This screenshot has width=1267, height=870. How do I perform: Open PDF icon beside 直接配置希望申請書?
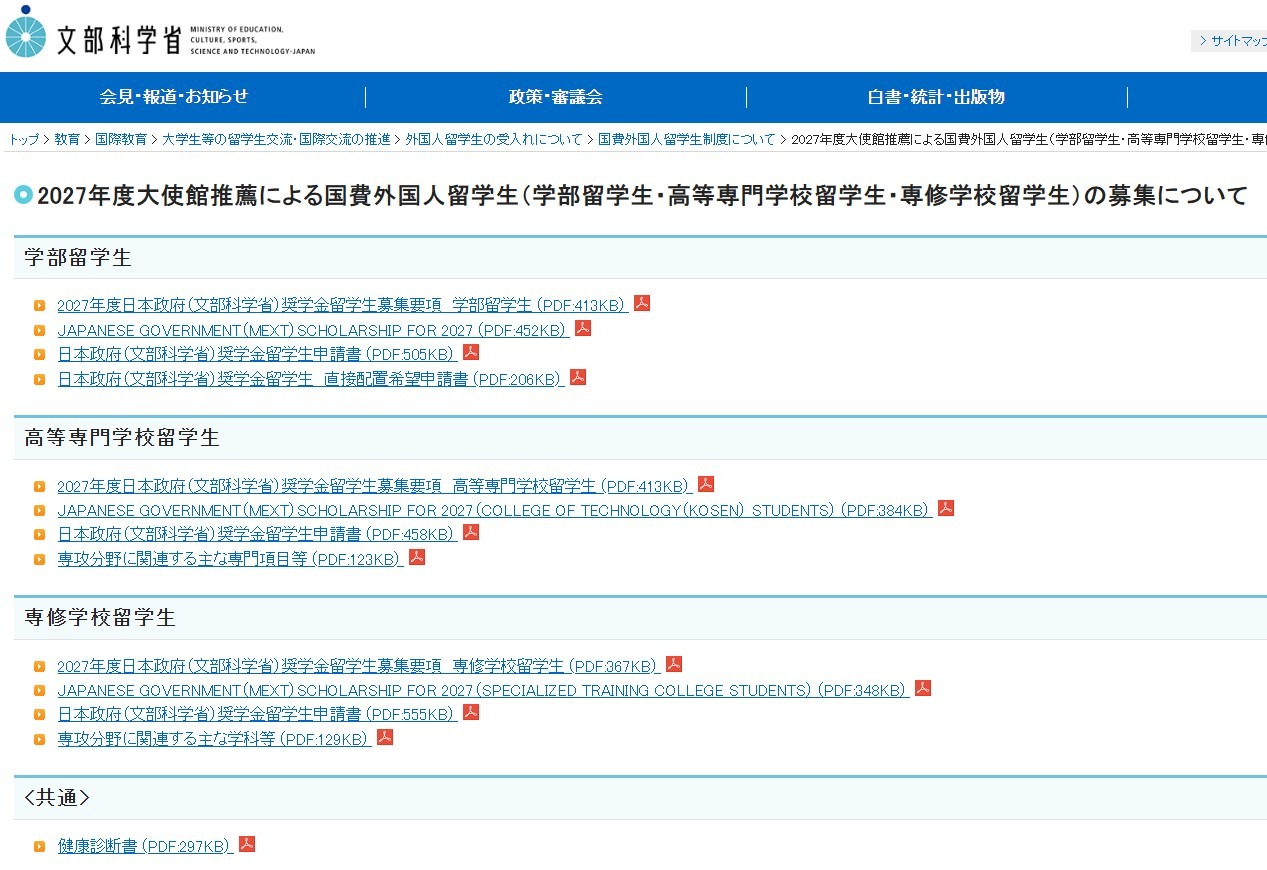(x=576, y=377)
